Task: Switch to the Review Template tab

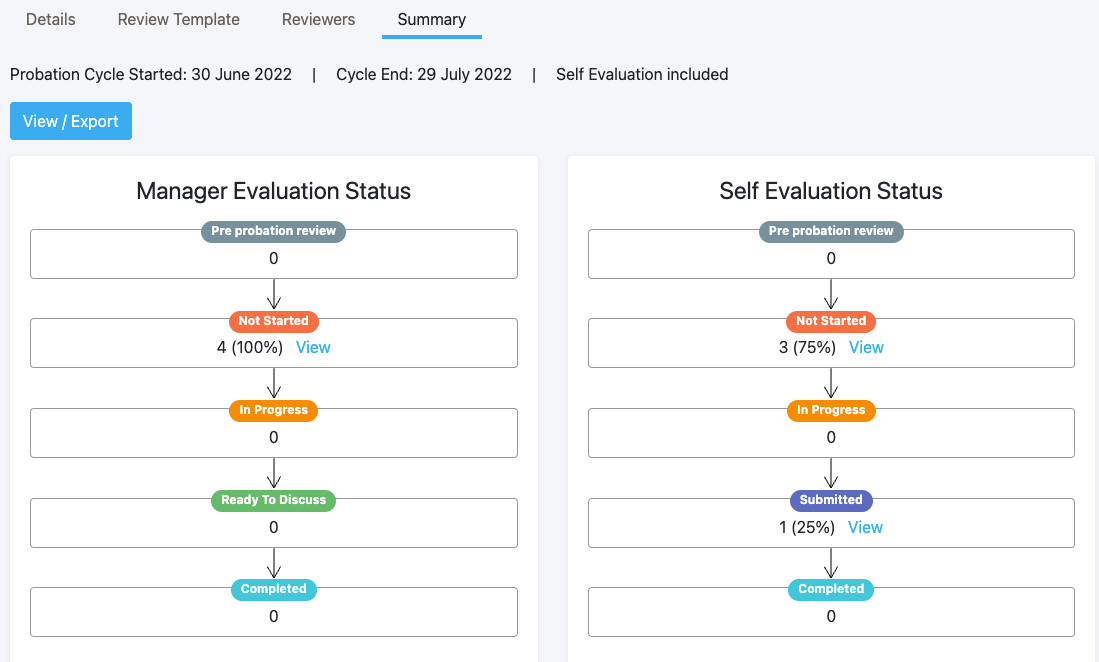Action: [x=178, y=20]
